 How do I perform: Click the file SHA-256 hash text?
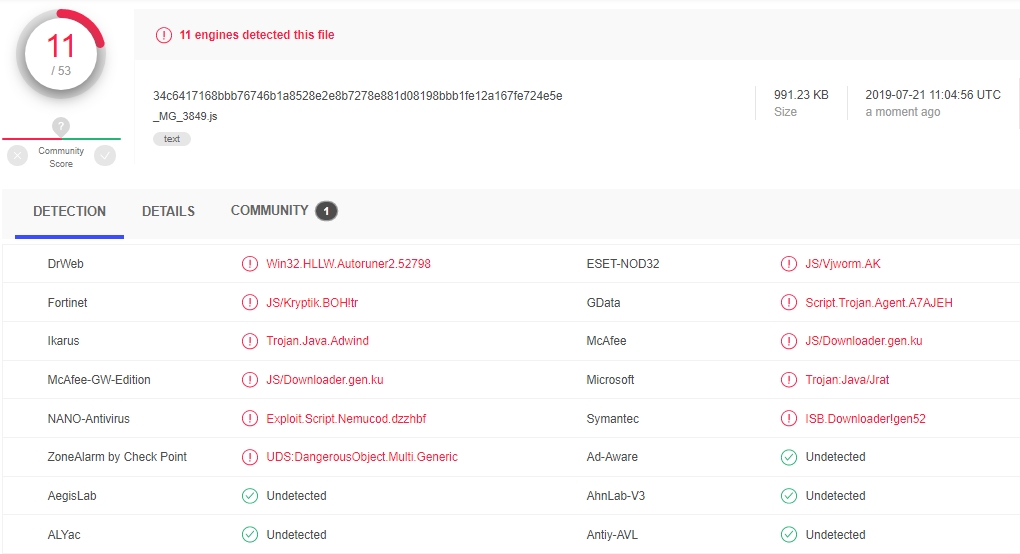(357, 96)
